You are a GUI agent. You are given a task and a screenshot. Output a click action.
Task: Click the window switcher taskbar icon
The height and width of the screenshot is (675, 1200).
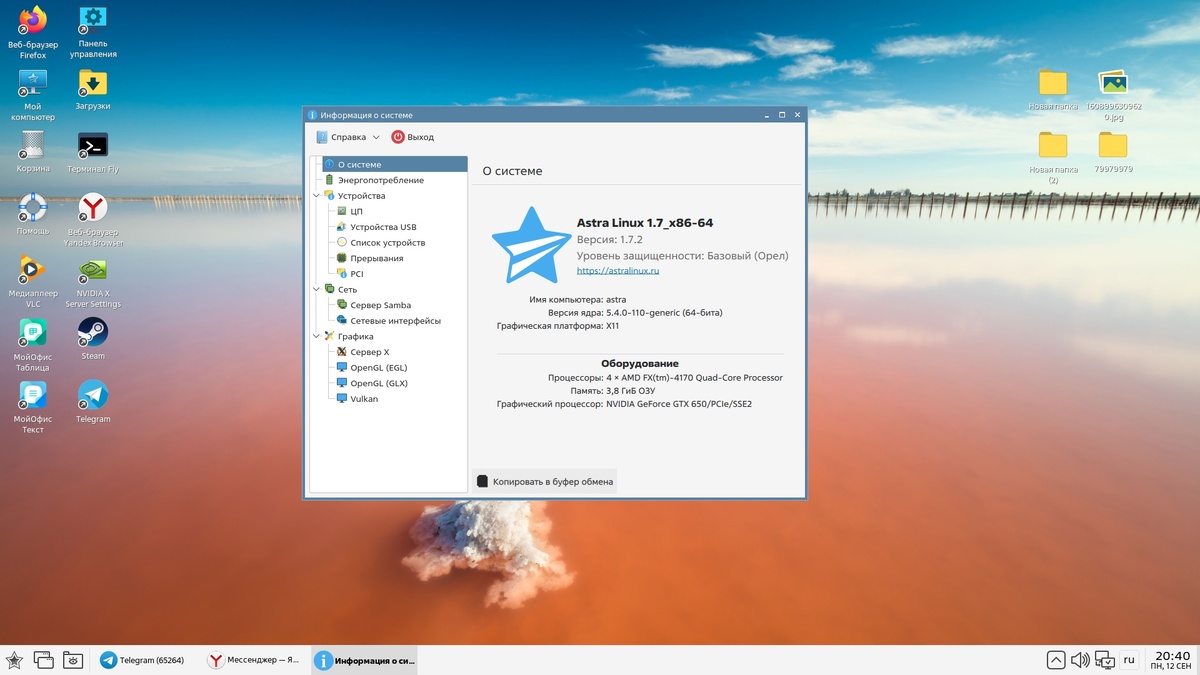tap(43, 660)
